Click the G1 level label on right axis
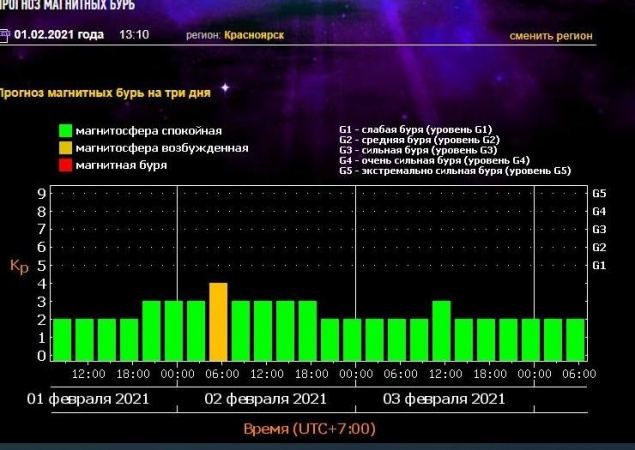This screenshot has width=635, height=450. point(600,265)
